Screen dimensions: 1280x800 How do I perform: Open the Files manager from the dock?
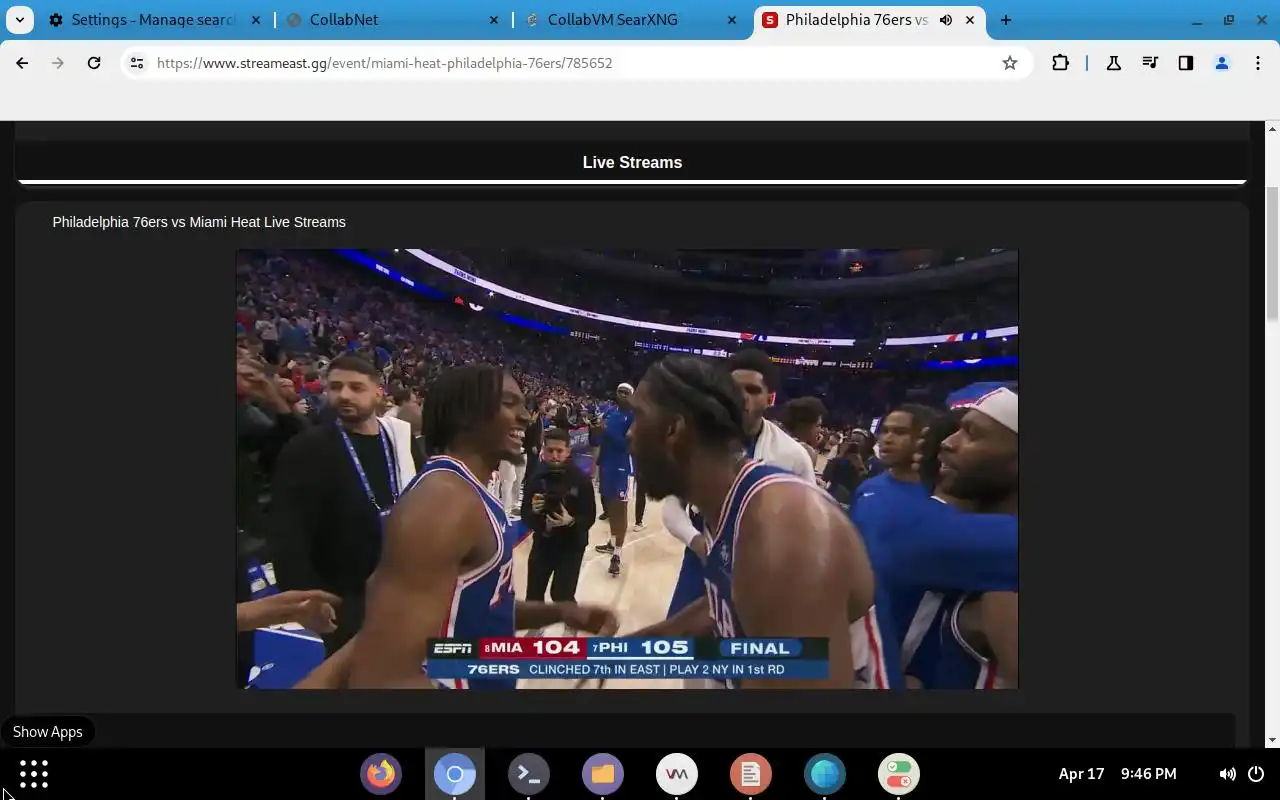coord(603,774)
